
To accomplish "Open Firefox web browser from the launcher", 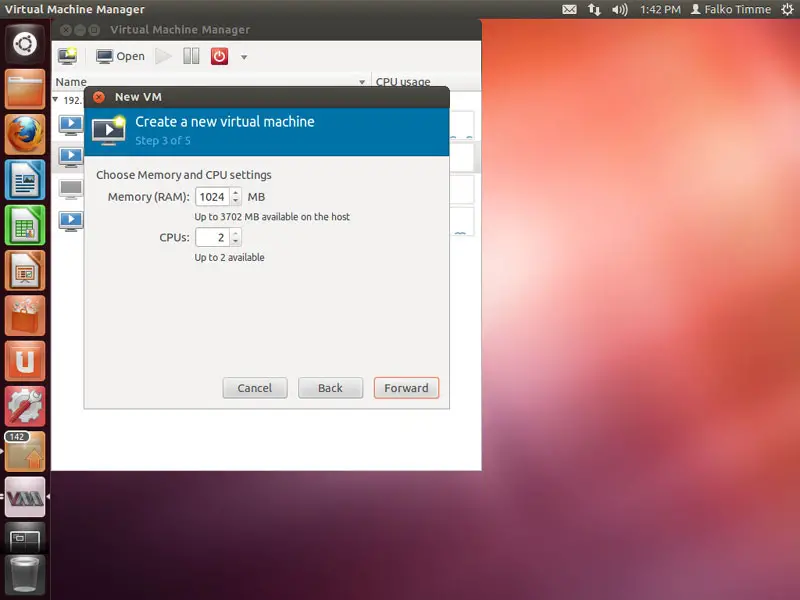I will tap(24, 134).
